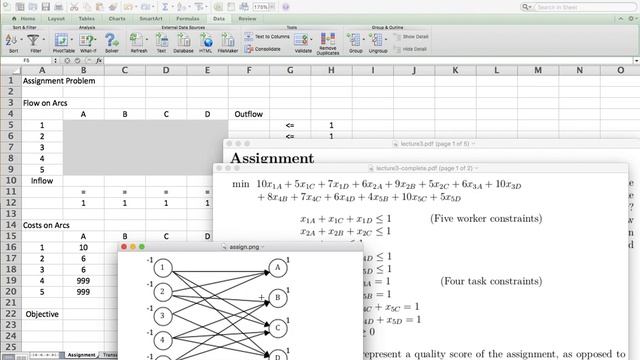The height and width of the screenshot is (360, 640).
Task: Click the Cut scissors icon
Action: coord(74,7)
